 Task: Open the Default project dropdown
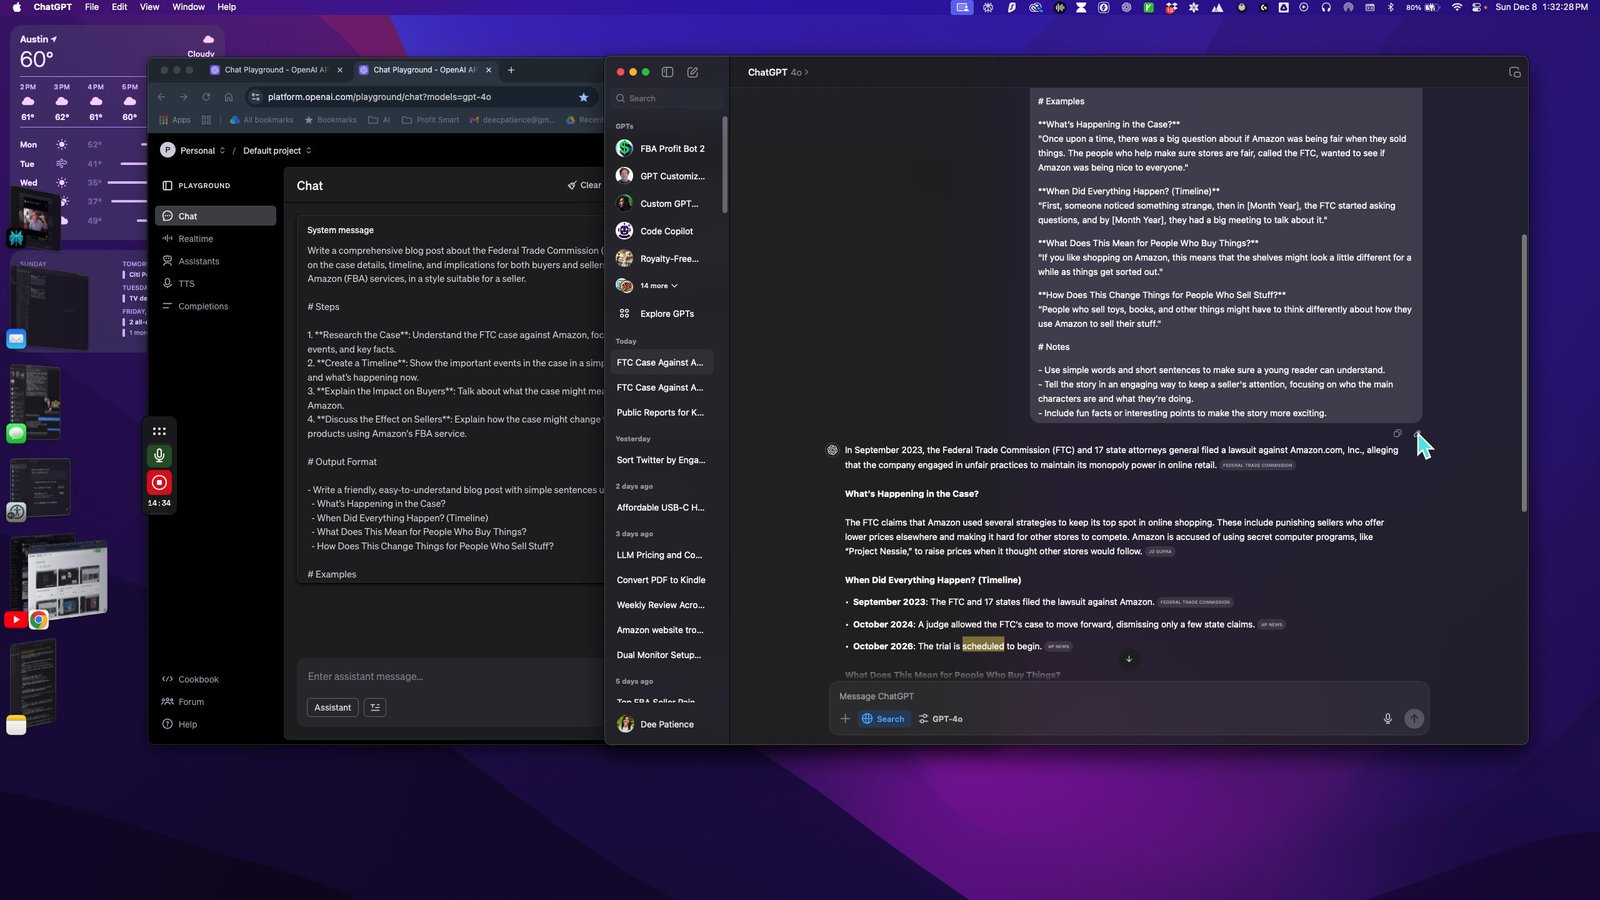277,151
